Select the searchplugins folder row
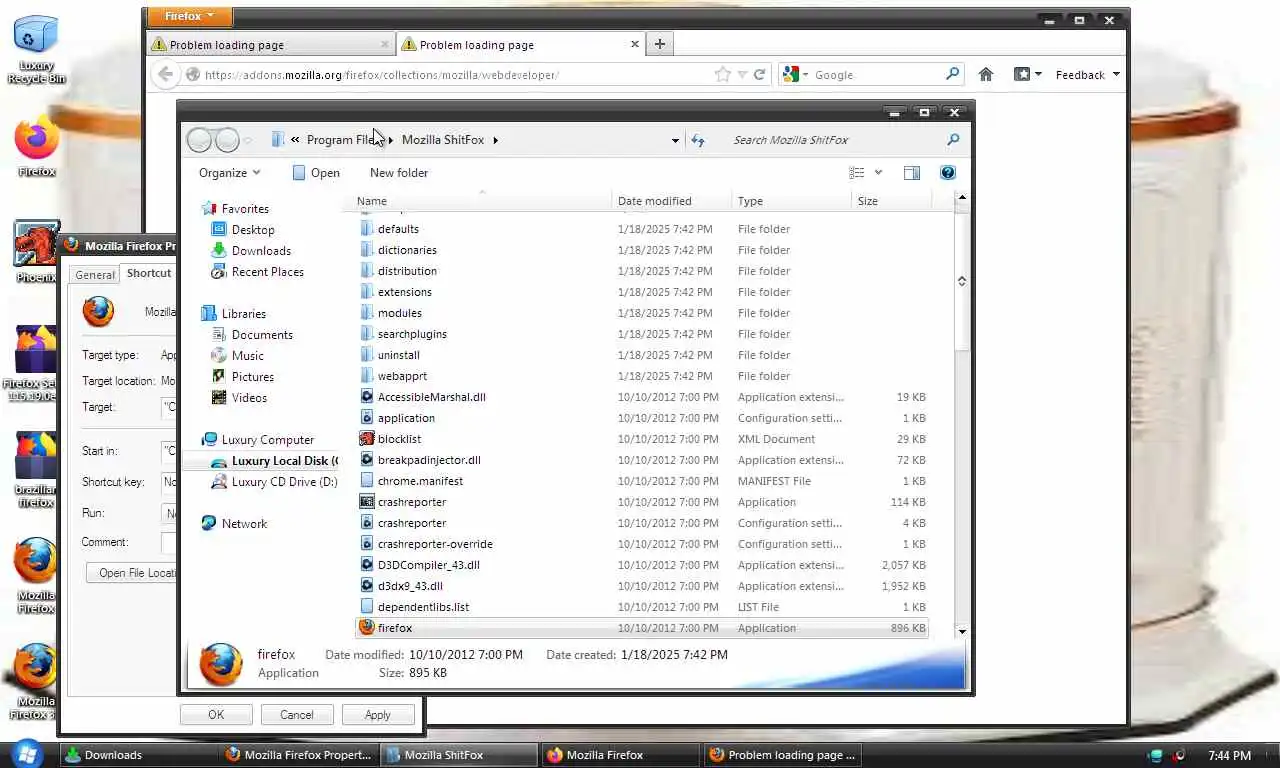The width and height of the screenshot is (1280, 768). click(642, 334)
